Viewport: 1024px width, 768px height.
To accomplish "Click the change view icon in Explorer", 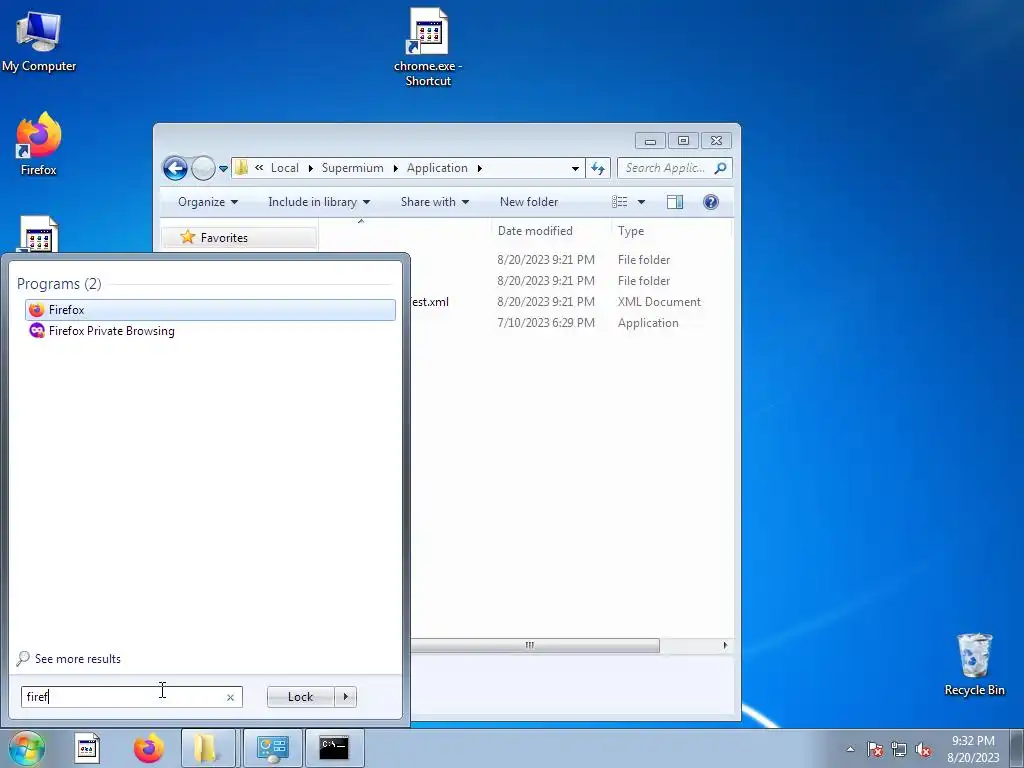I will tap(620, 202).
